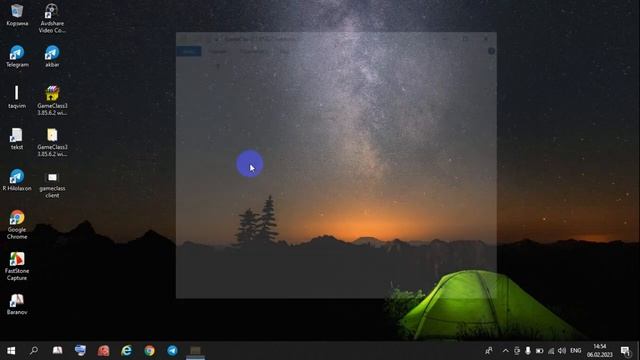Viewport: 640px width, 360px height.
Task: Select the Google Chrome desktop shortcut
Action: (17, 224)
